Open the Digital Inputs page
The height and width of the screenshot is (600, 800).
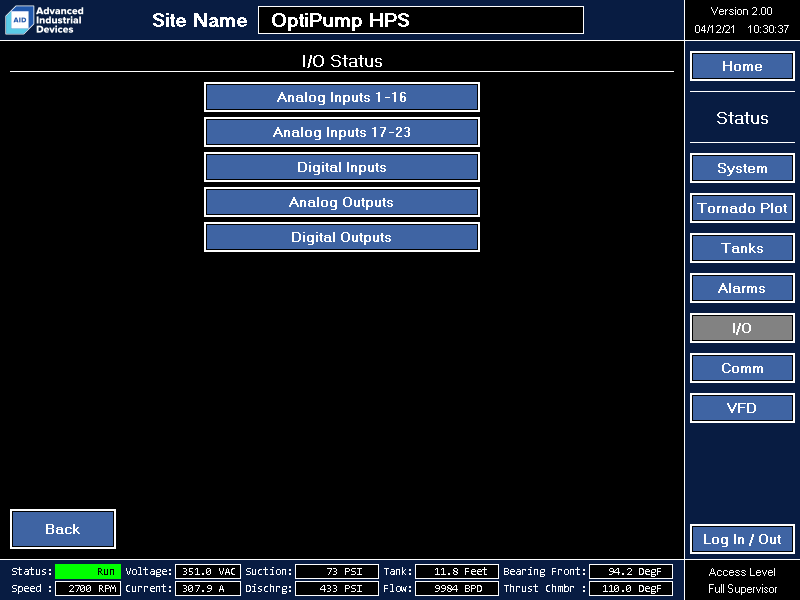[x=341, y=167]
